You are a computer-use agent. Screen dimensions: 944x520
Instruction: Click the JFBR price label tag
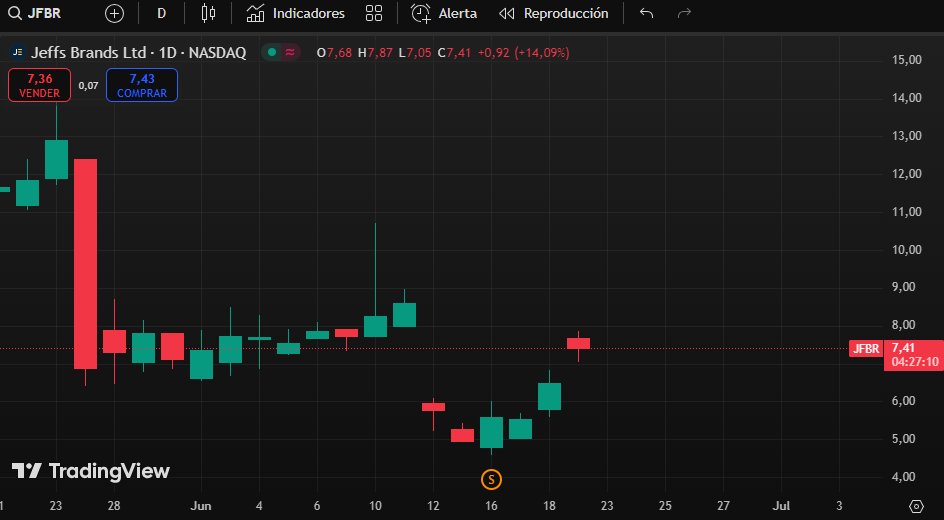[x=866, y=348]
